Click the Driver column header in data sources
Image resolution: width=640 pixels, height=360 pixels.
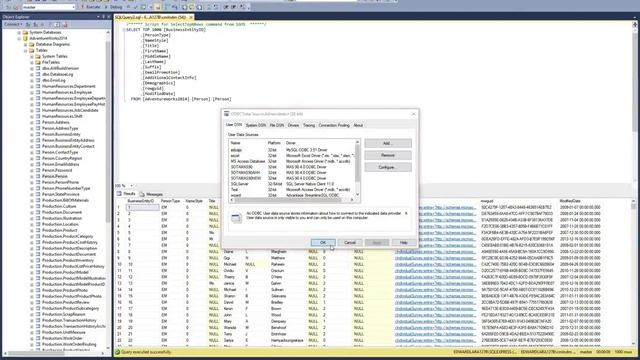319,143
